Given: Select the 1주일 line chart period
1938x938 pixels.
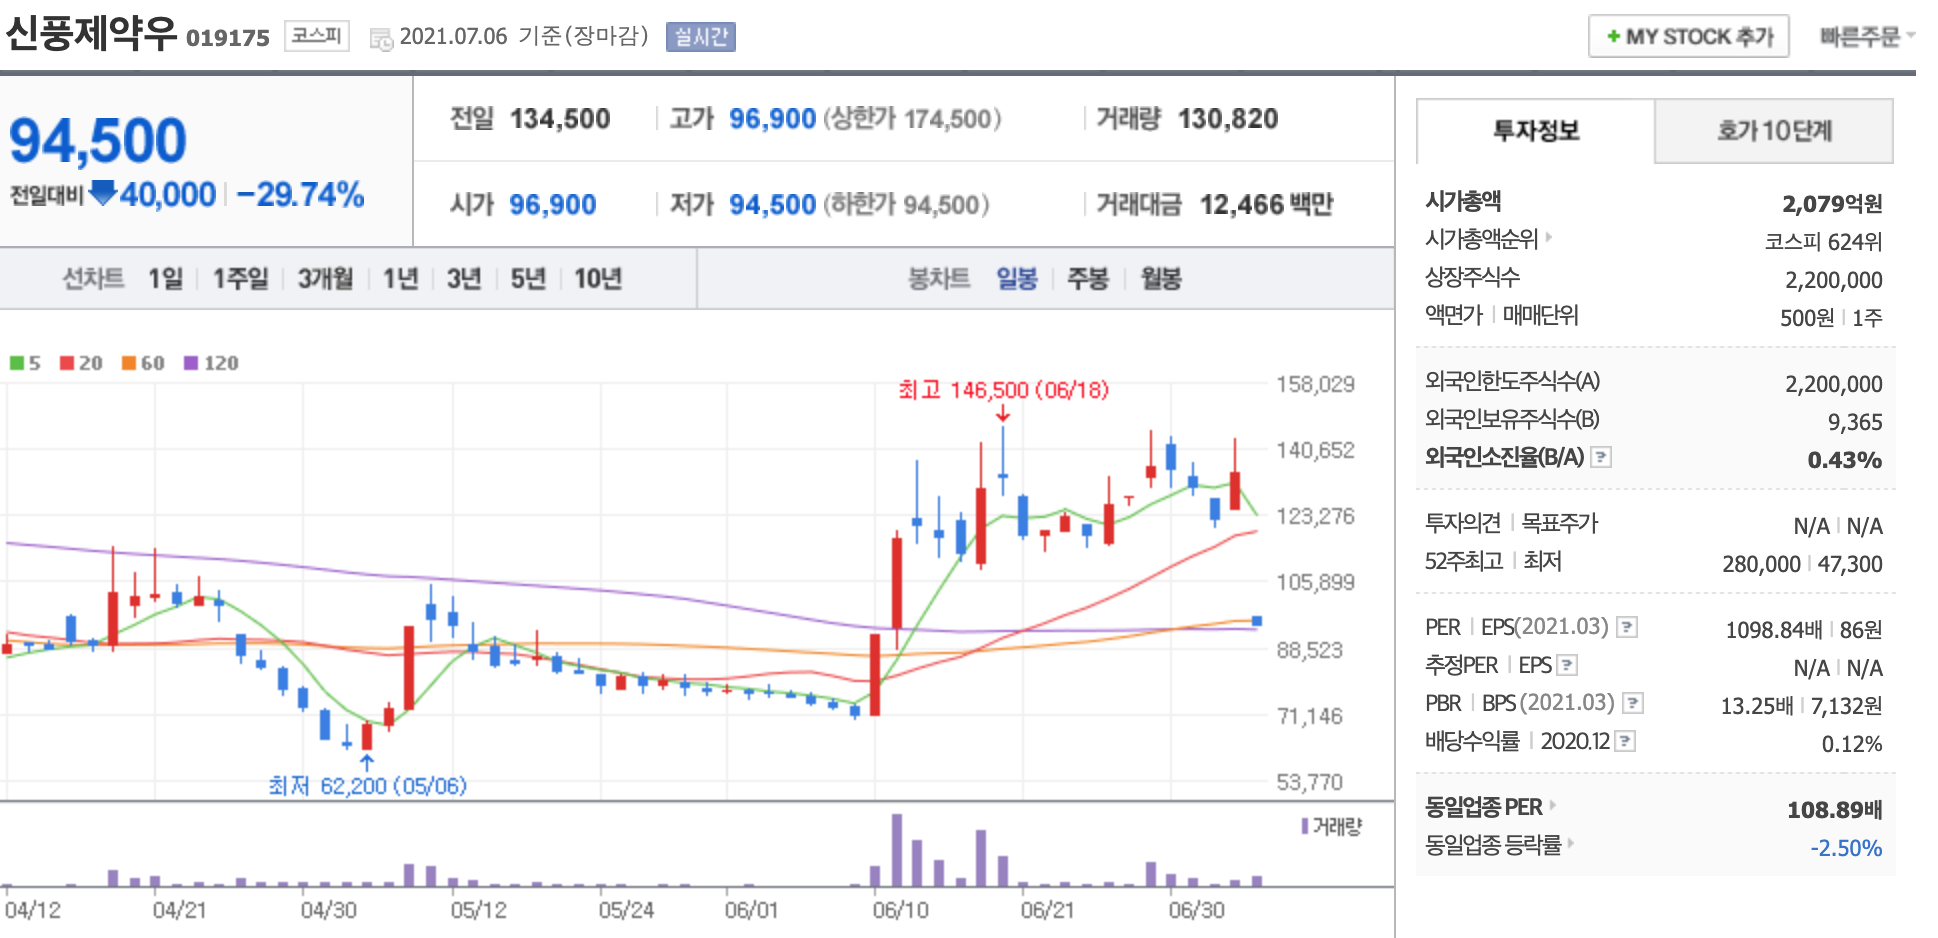Looking at the screenshot, I should pos(240,278).
